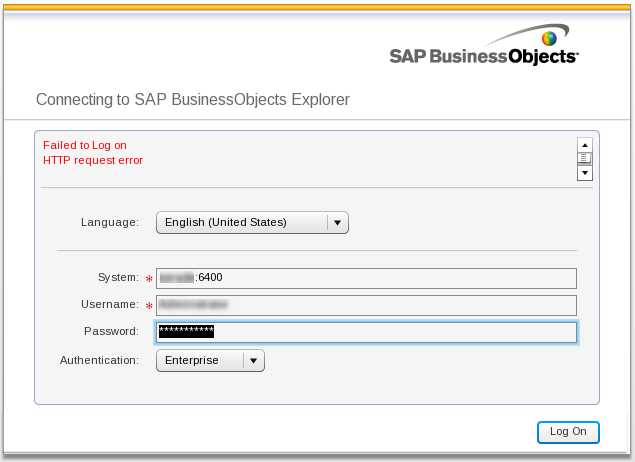Focus the System input field

tap(366, 278)
